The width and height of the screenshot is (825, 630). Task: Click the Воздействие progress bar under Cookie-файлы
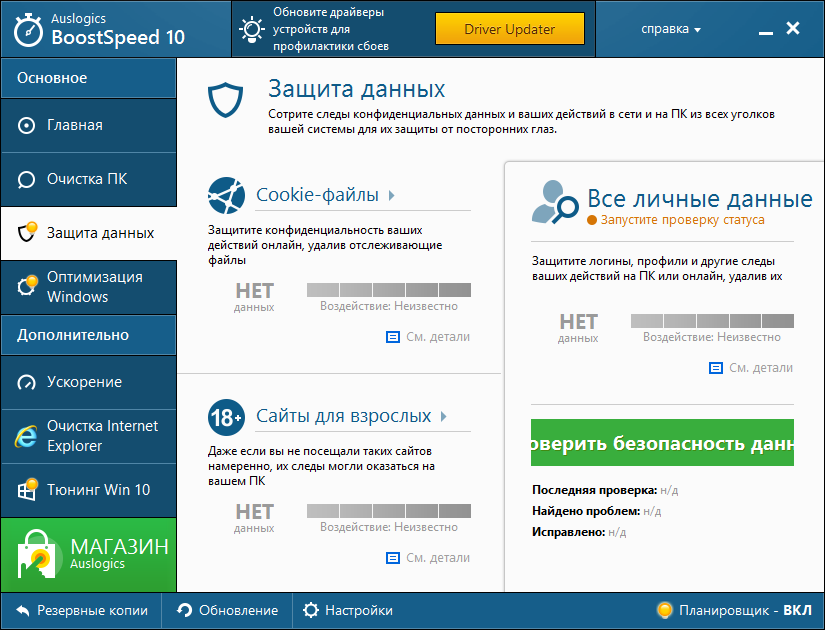click(389, 290)
